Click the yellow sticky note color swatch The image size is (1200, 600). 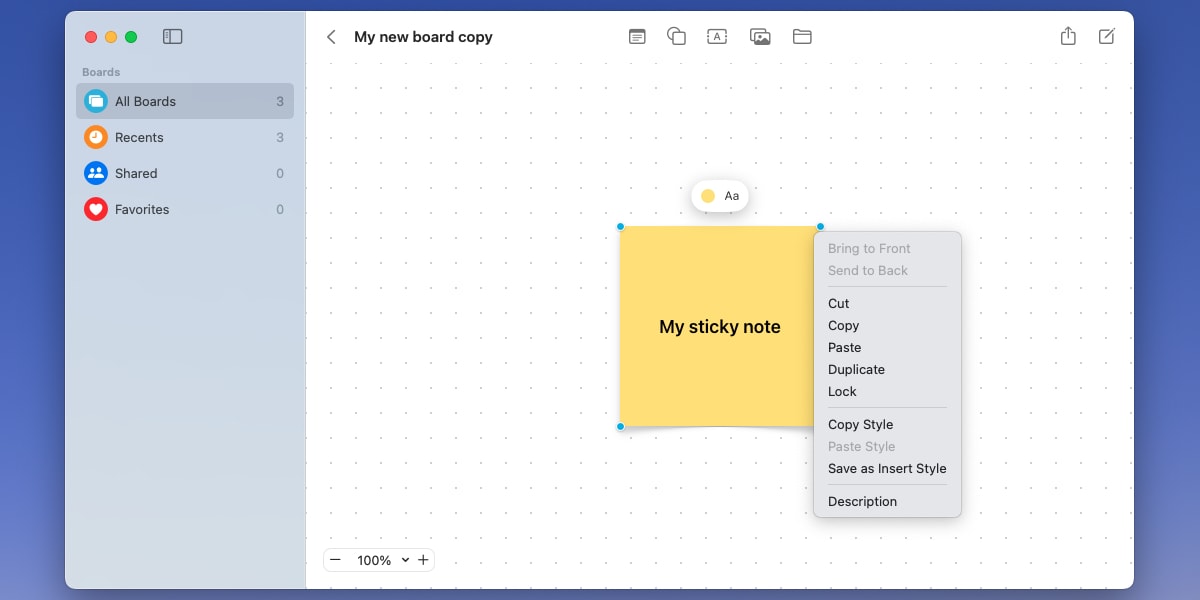pos(708,196)
